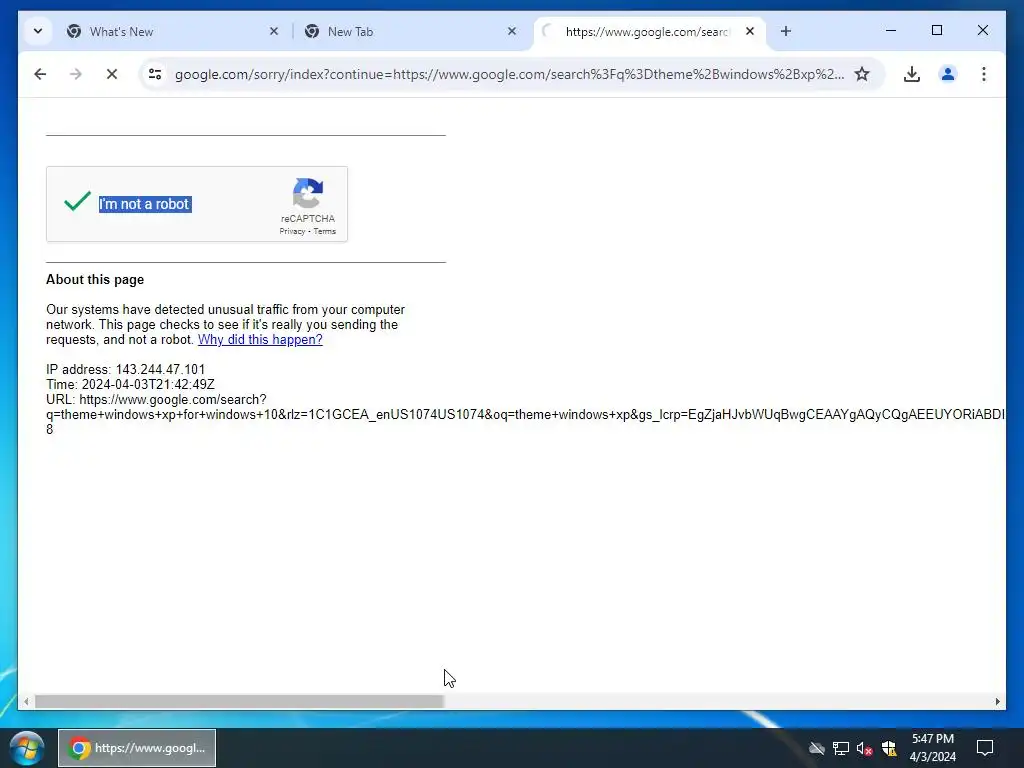Viewport: 1024px width, 768px height.
Task: Go forward to next page
Action: click(76, 74)
